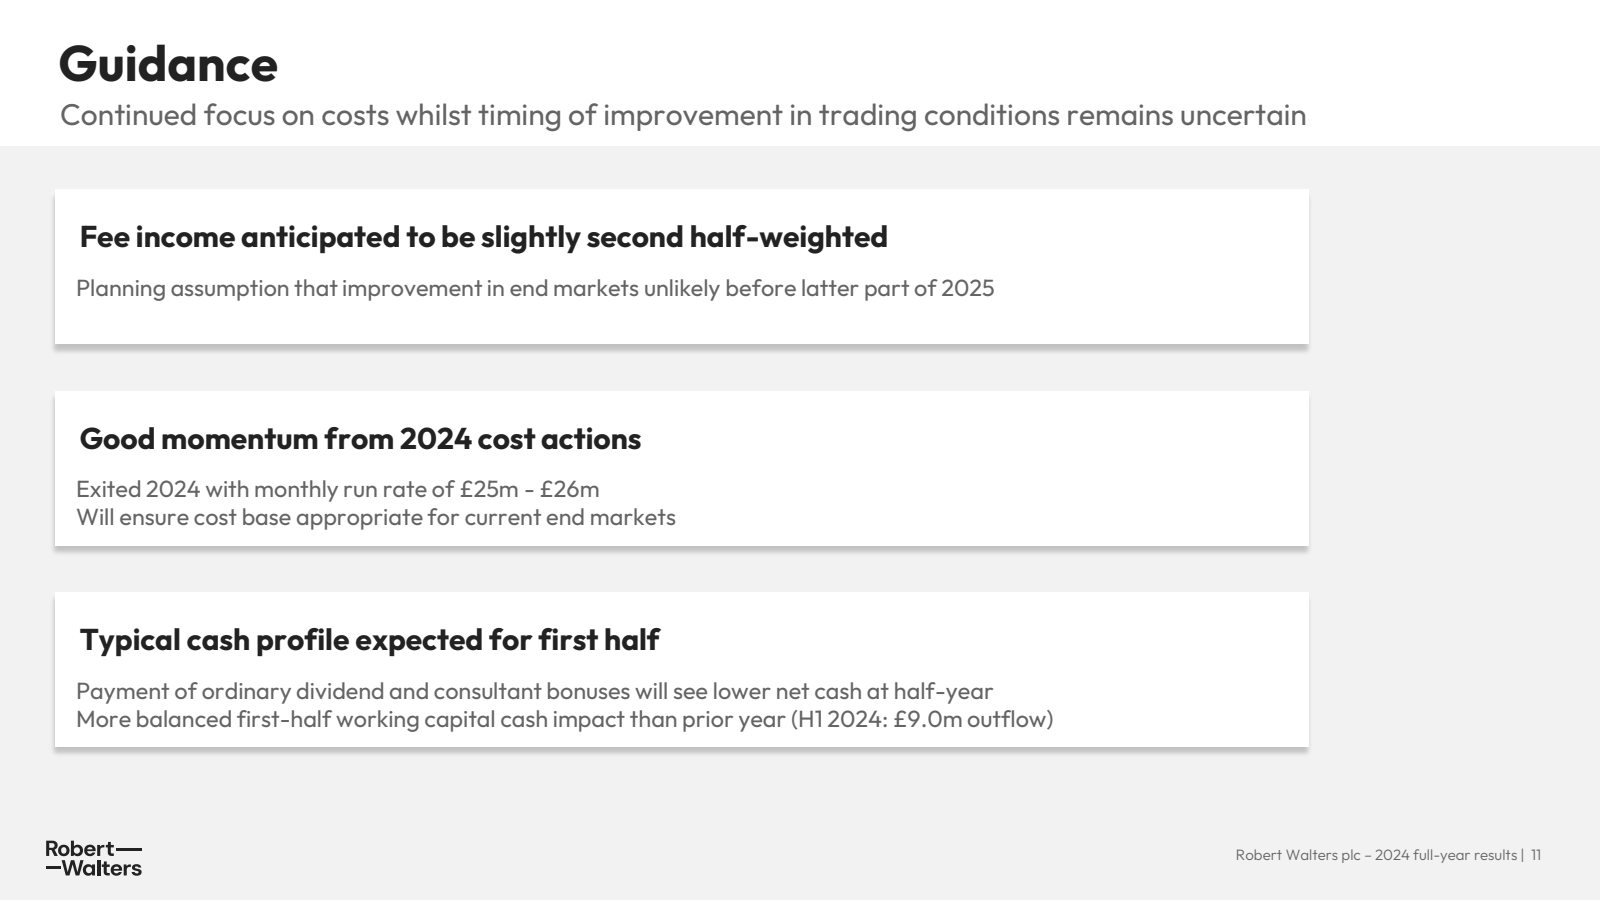Select the Guidance slide title
This screenshot has width=1600, height=900.
point(168,64)
